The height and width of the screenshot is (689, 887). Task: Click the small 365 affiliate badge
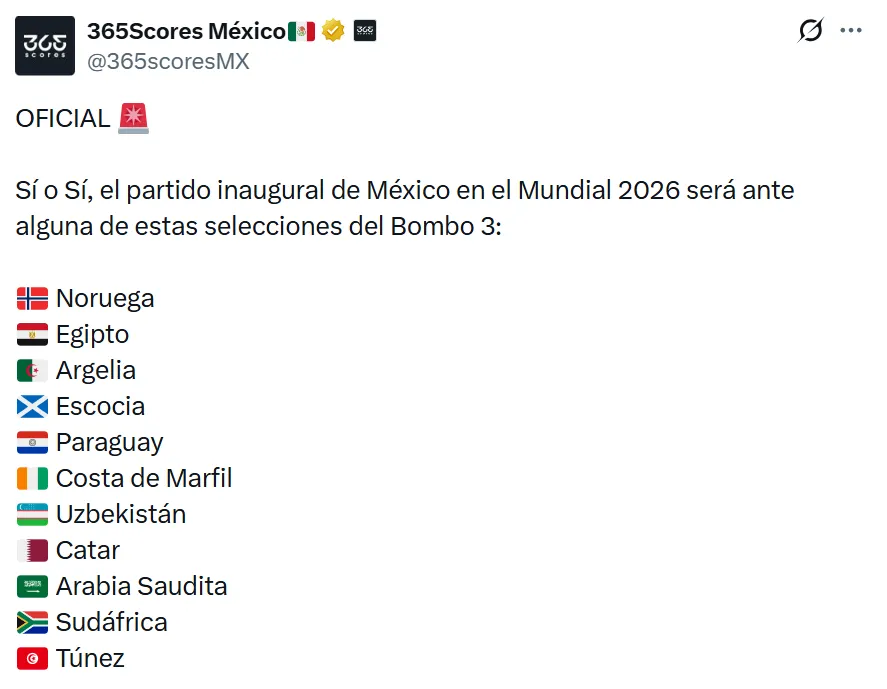365,31
